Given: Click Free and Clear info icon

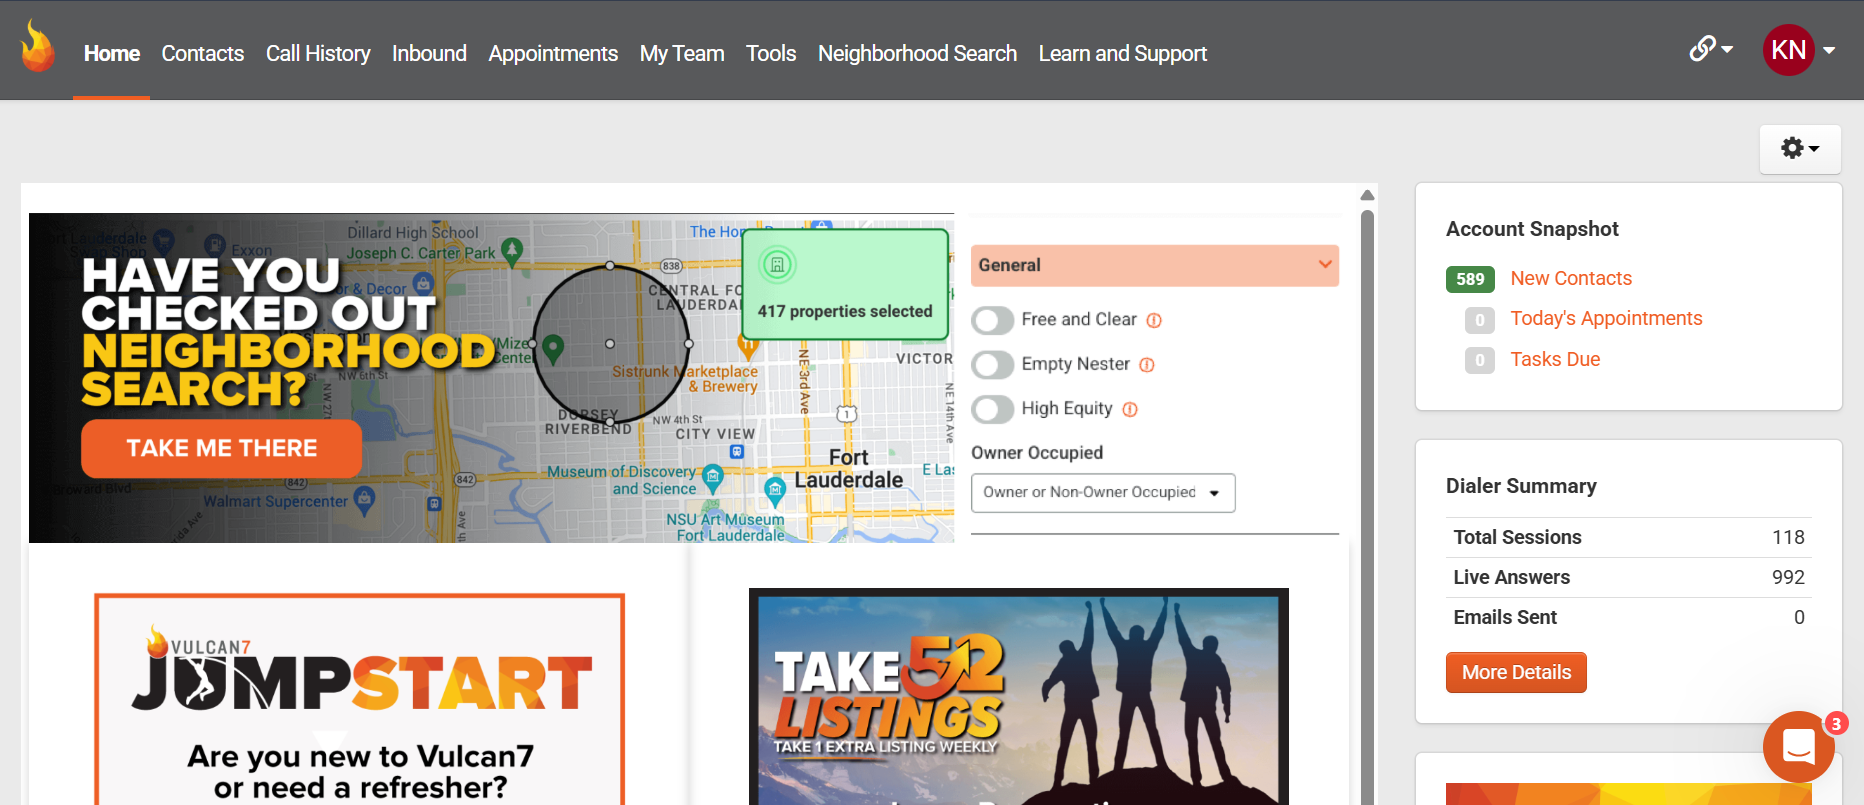Looking at the screenshot, I should [x=1154, y=321].
